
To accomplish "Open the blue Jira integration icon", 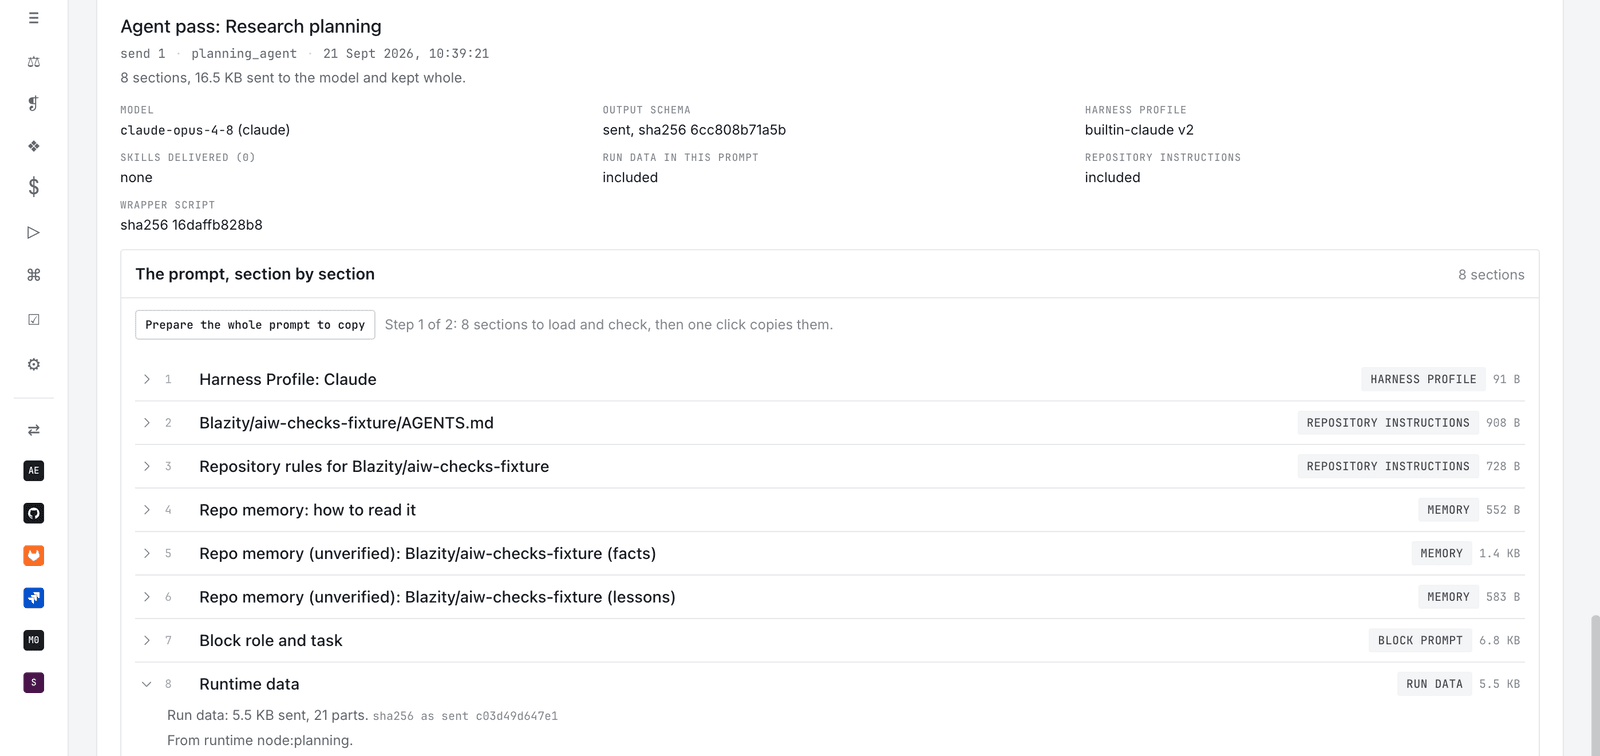I will point(33,598).
